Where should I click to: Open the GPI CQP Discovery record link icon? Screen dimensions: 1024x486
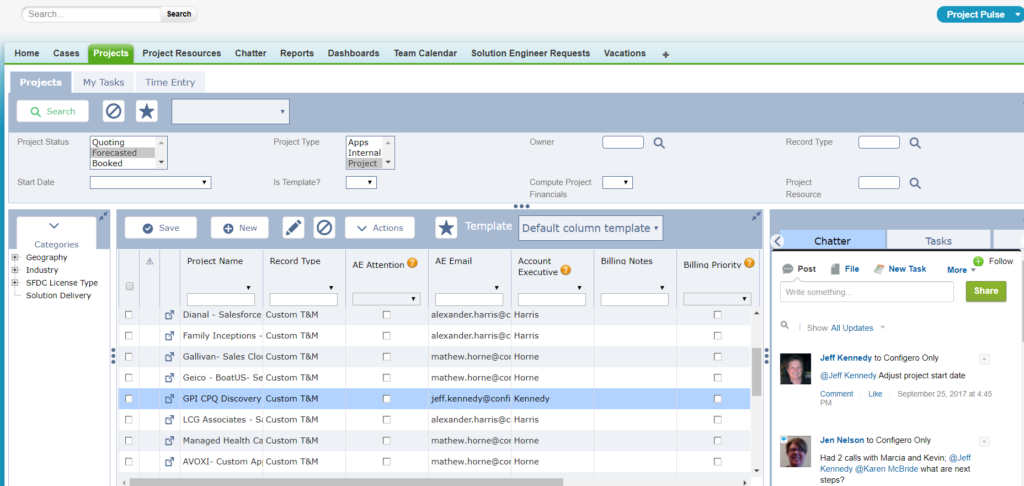coord(169,399)
